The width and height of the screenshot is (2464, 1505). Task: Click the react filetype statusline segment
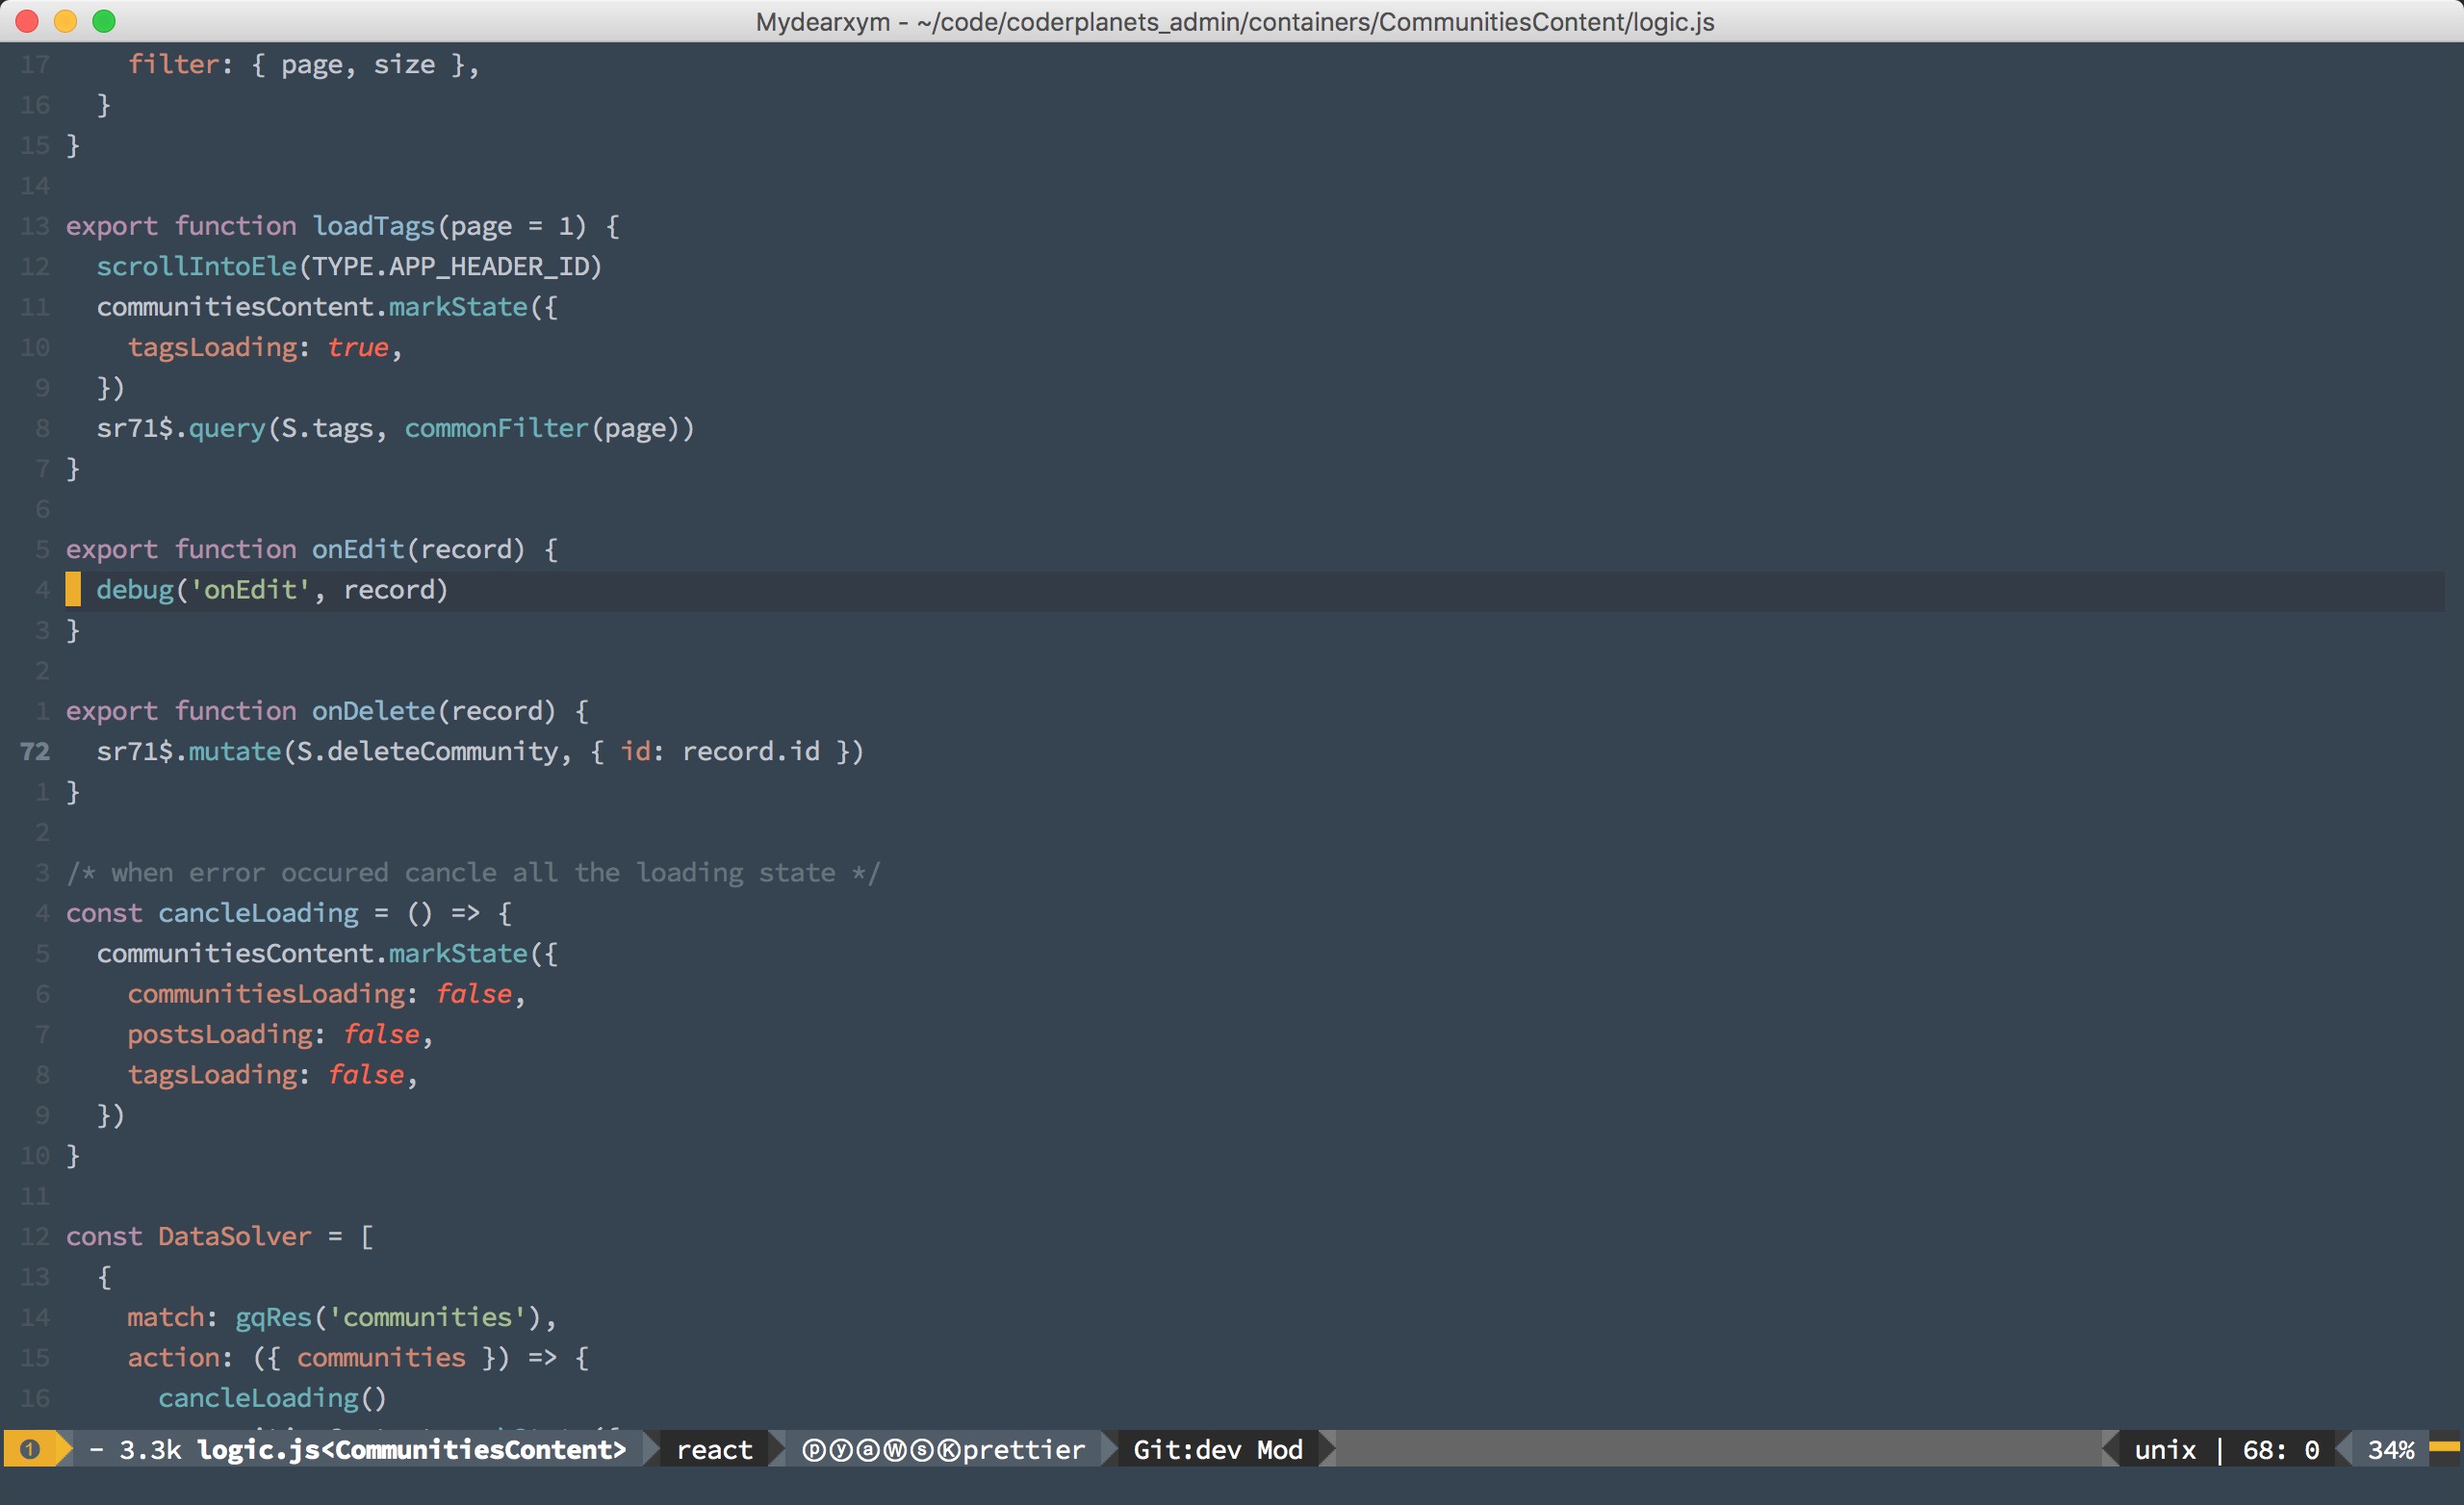point(714,1449)
